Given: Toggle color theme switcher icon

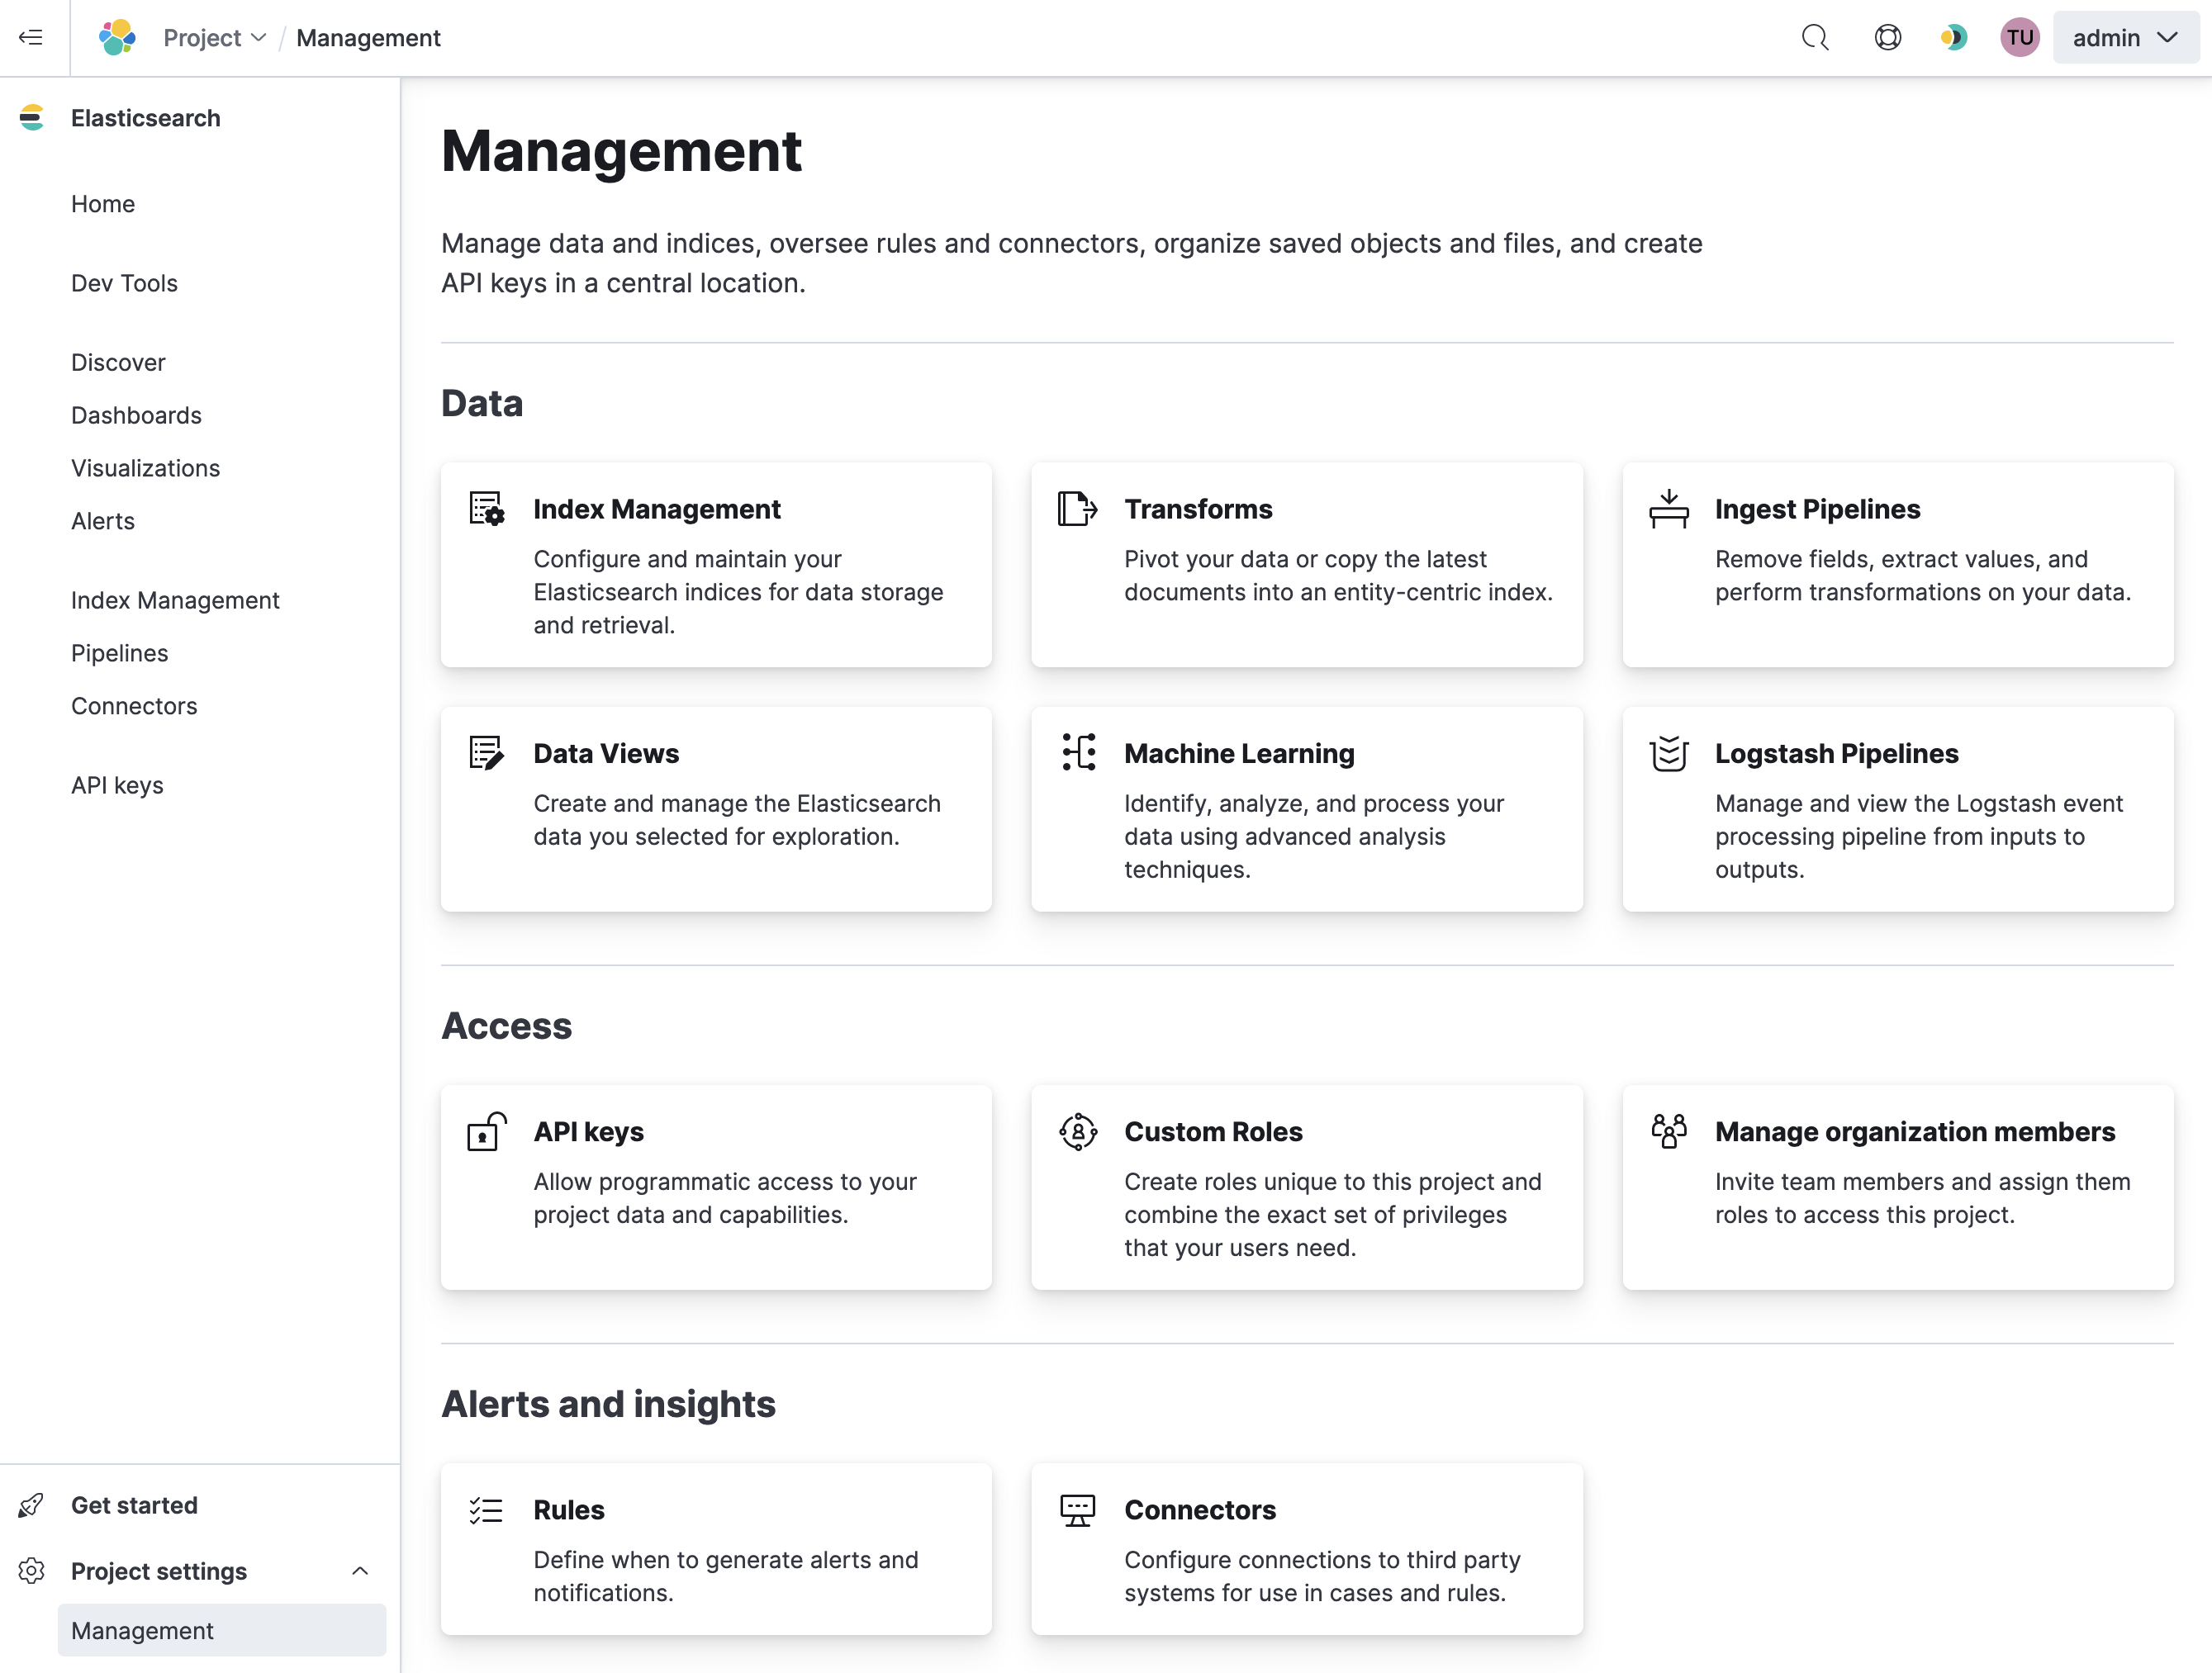Looking at the screenshot, I should click(x=1953, y=39).
